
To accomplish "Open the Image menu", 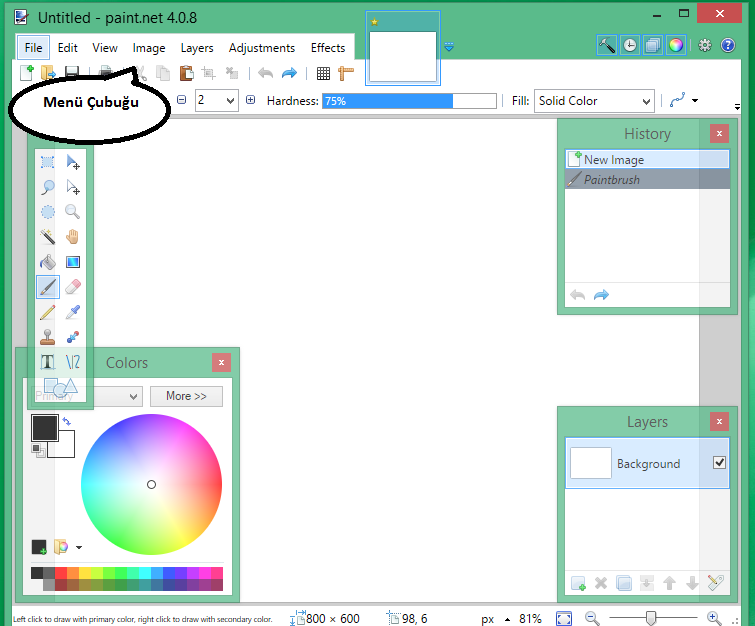I will (149, 48).
